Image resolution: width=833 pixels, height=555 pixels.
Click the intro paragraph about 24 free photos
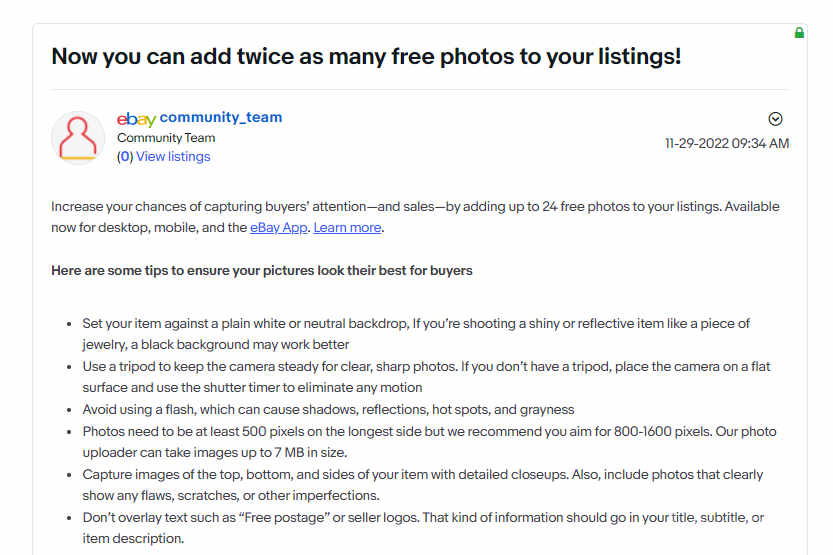(x=415, y=217)
